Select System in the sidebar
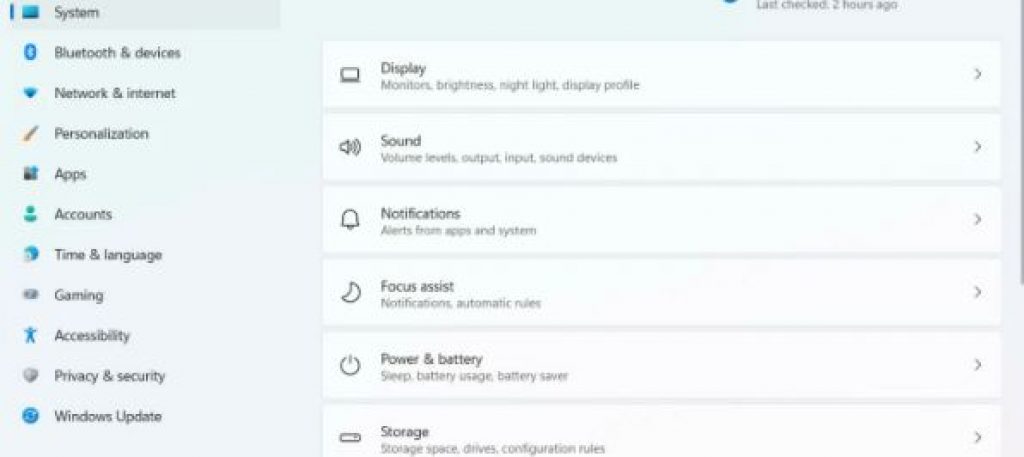 (x=76, y=13)
